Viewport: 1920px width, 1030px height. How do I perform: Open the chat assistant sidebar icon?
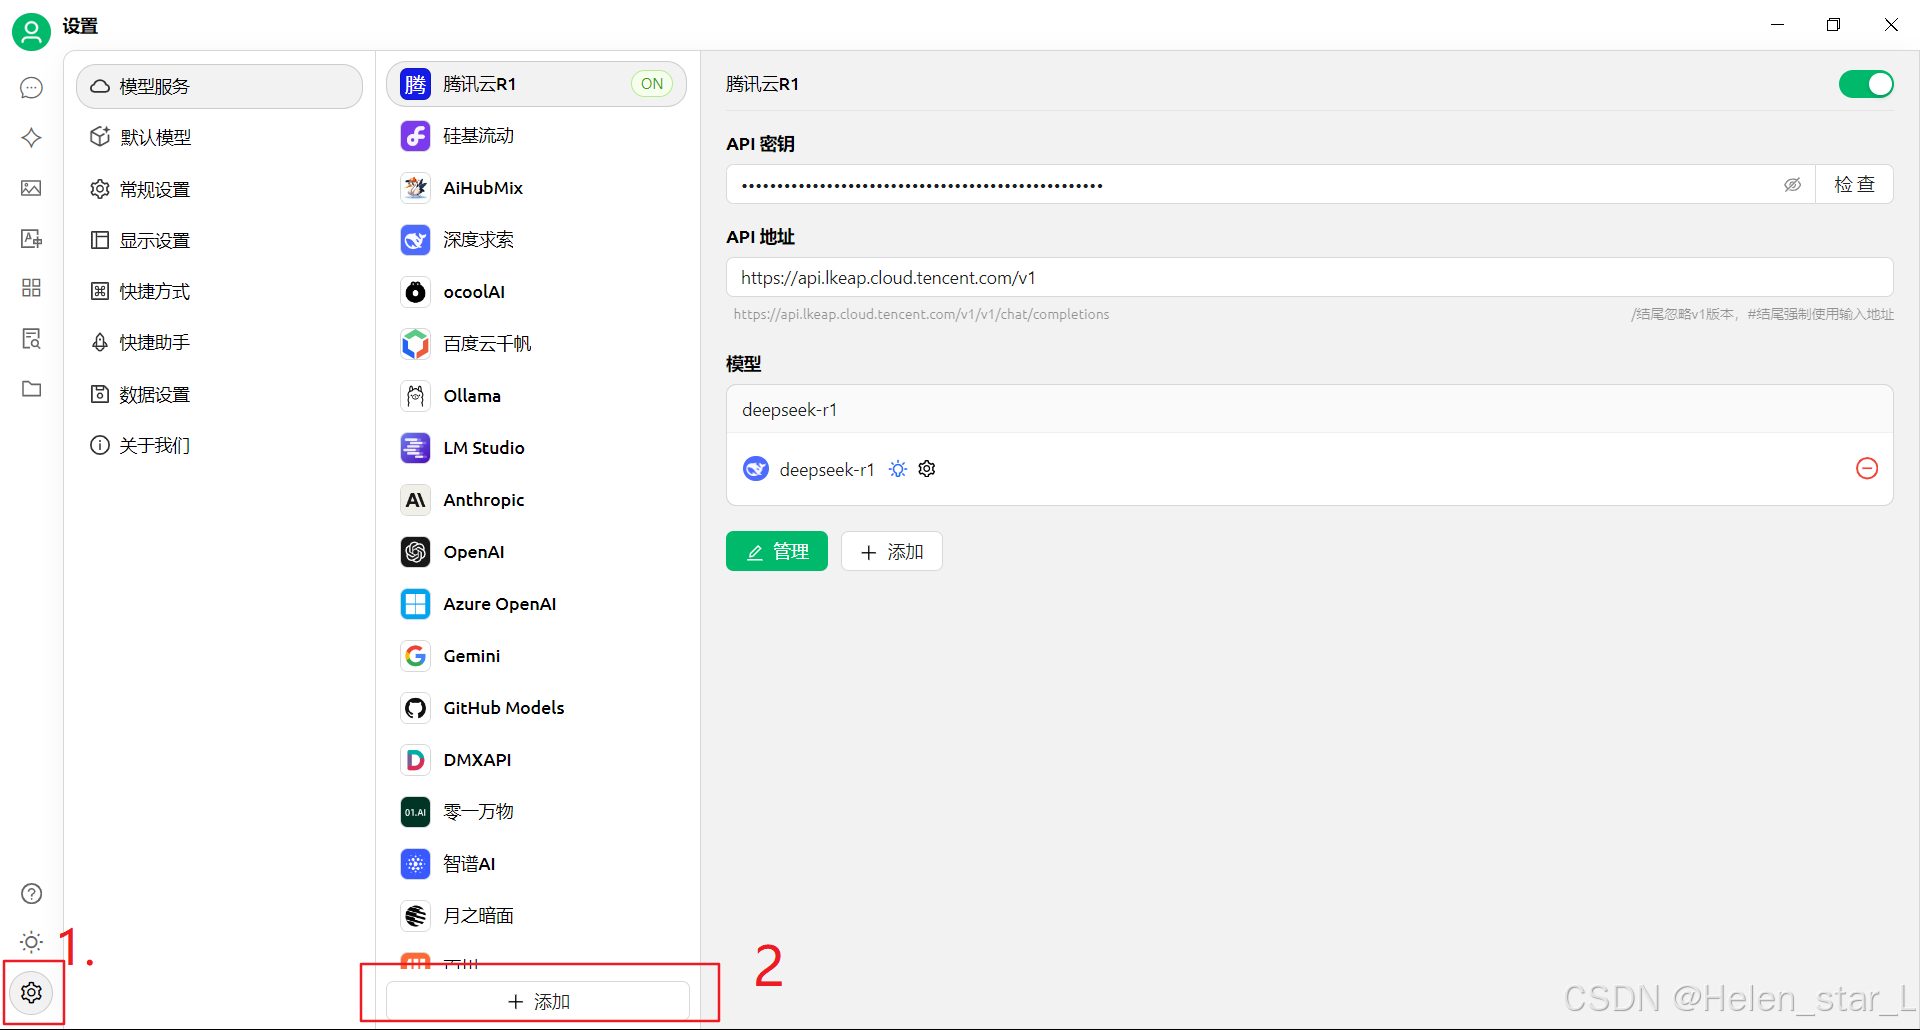32,88
